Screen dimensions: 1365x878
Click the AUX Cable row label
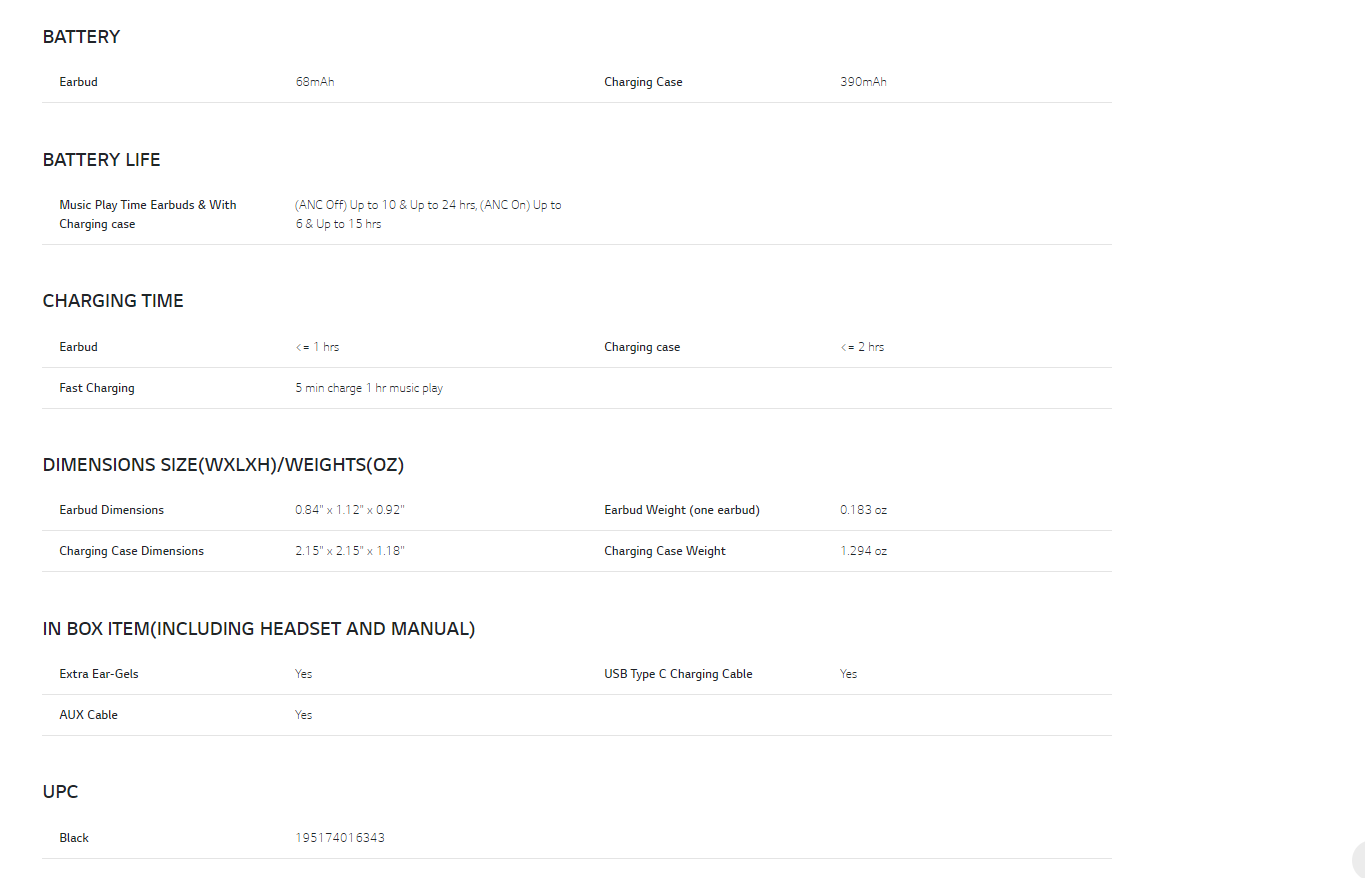88,715
